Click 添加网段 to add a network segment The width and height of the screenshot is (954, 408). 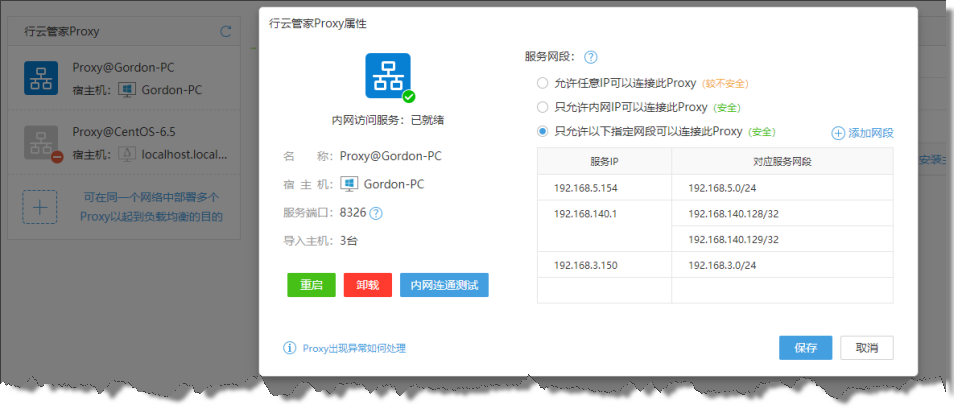click(x=862, y=133)
